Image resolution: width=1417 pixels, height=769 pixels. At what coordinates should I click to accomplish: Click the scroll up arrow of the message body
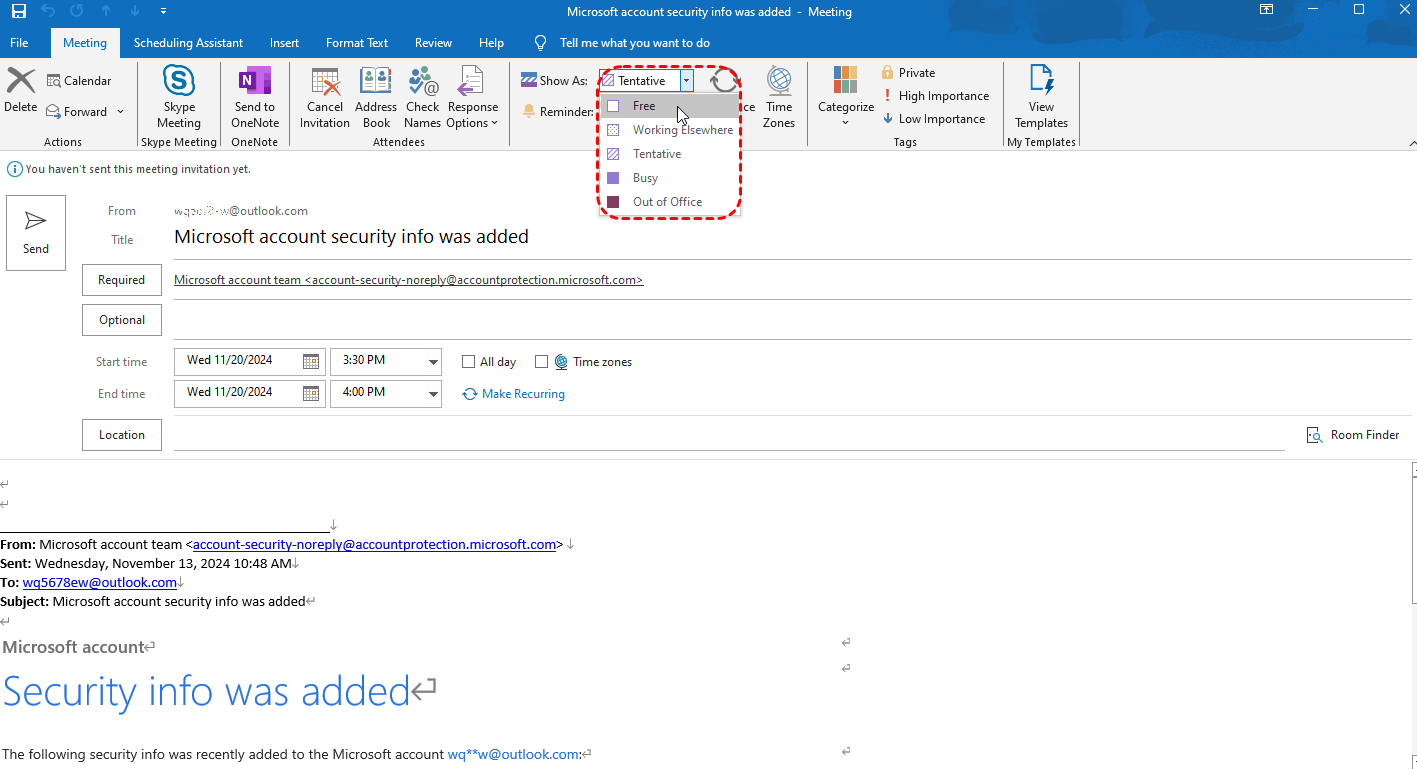point(1413,469)
